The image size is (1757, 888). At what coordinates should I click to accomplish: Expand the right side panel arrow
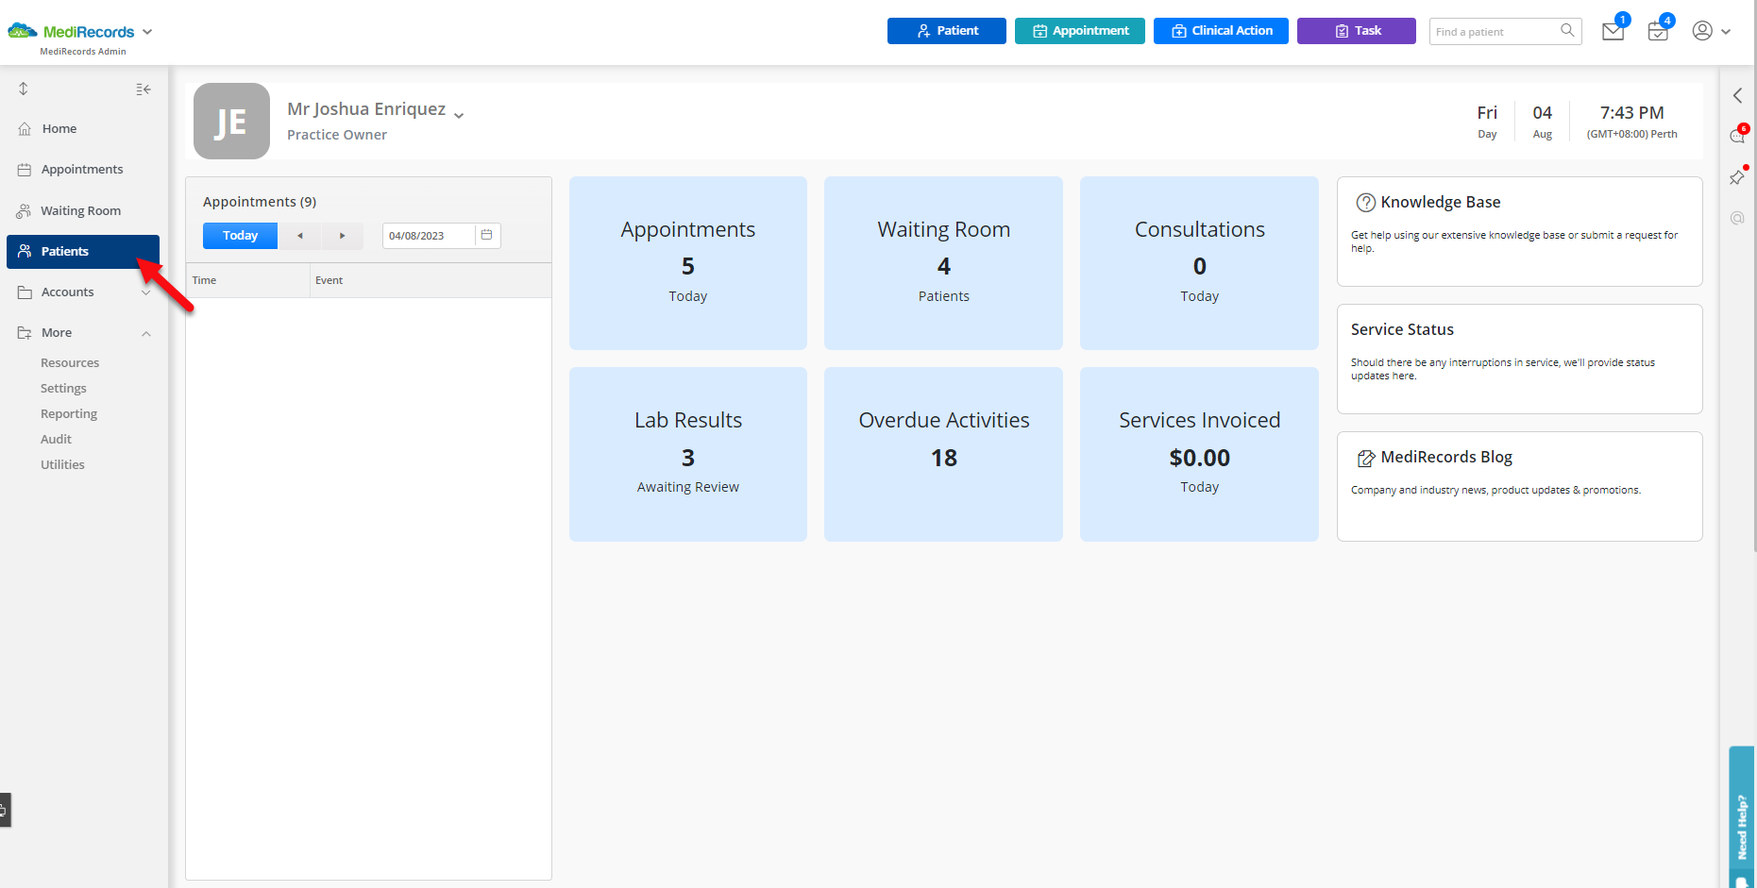click(1738, 96)
